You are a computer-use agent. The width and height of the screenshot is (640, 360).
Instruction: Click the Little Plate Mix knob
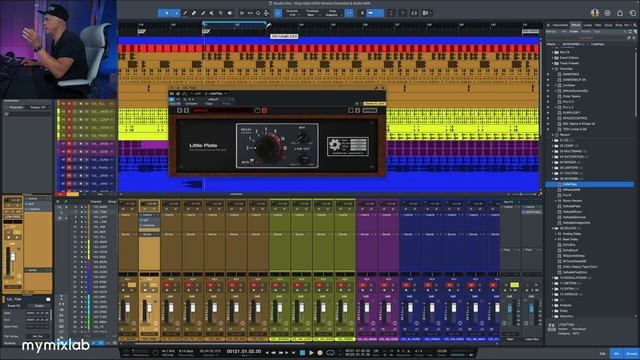(x=302, y=136)
